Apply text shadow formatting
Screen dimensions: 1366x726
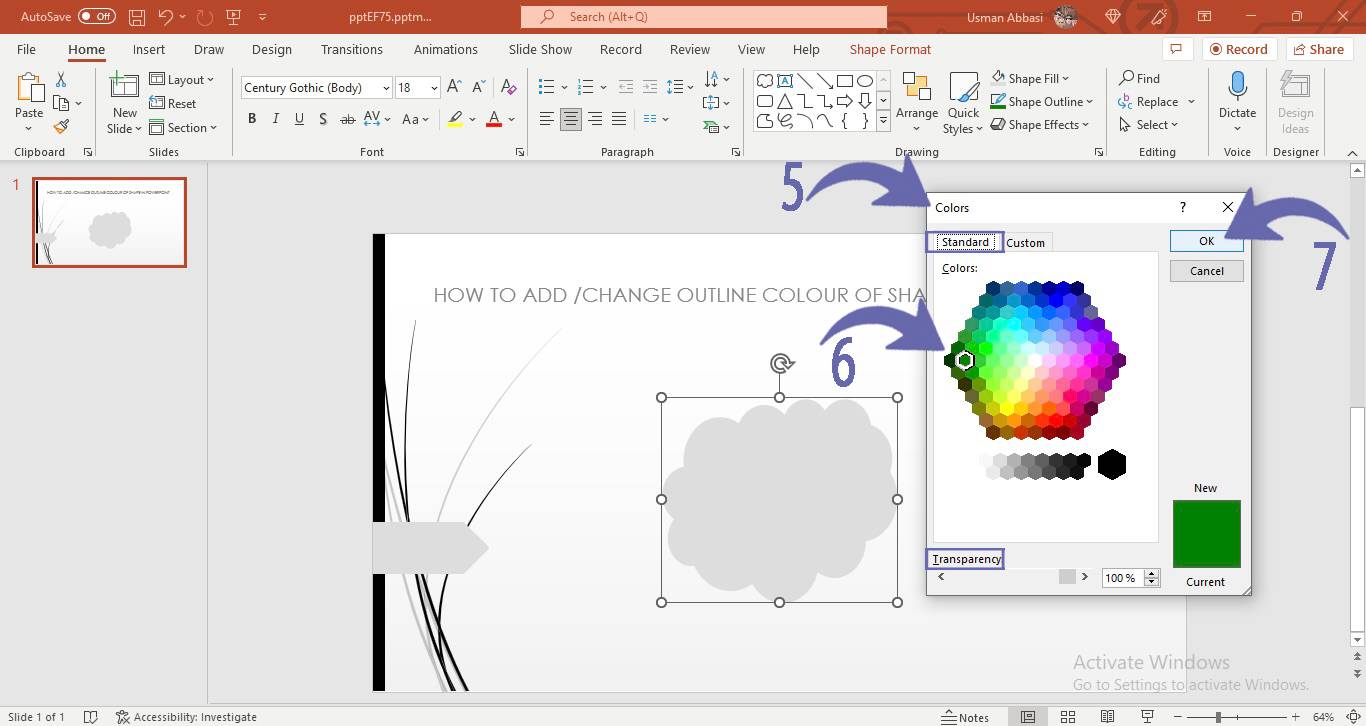323,119
